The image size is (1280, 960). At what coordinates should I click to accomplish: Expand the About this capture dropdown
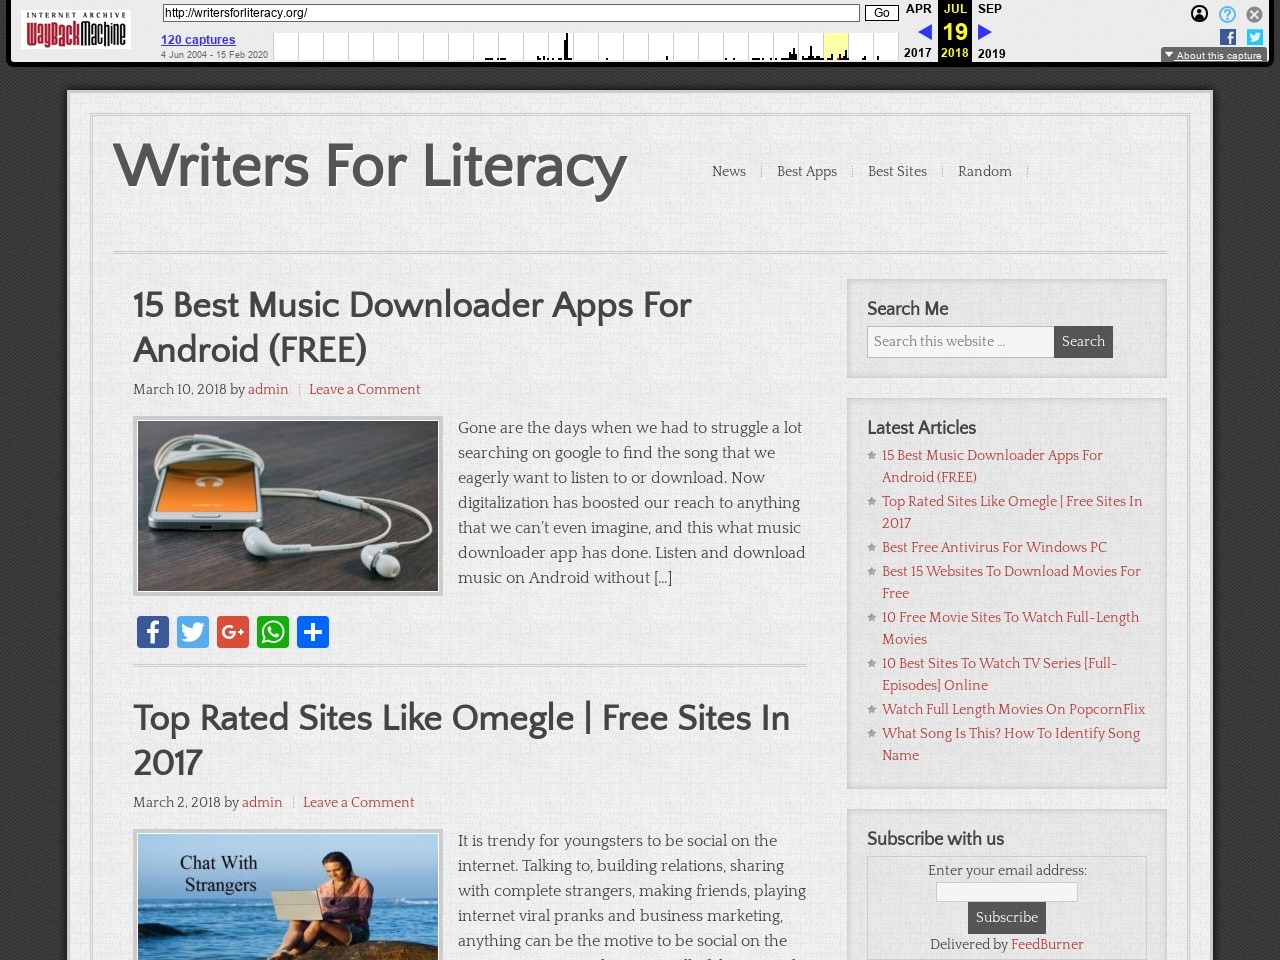click(1213, 55)
